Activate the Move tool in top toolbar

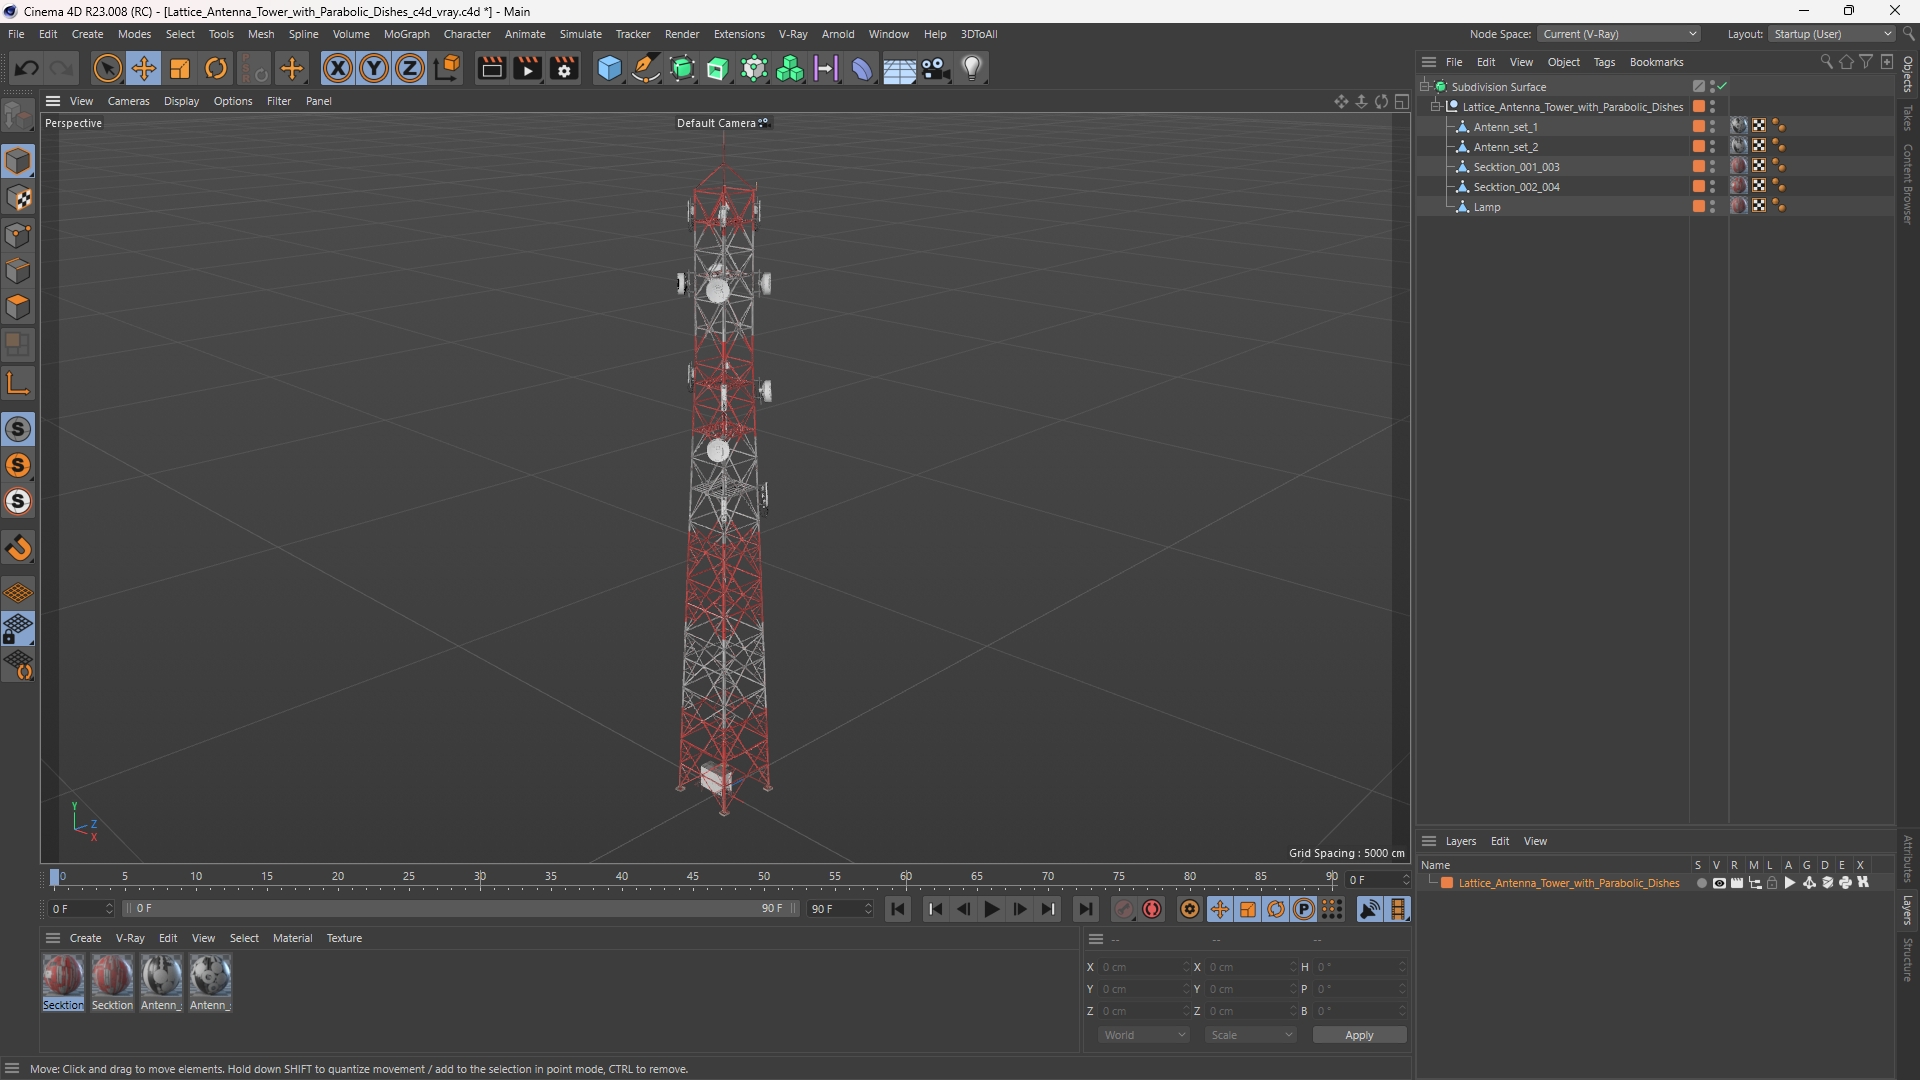click(144, 68)
